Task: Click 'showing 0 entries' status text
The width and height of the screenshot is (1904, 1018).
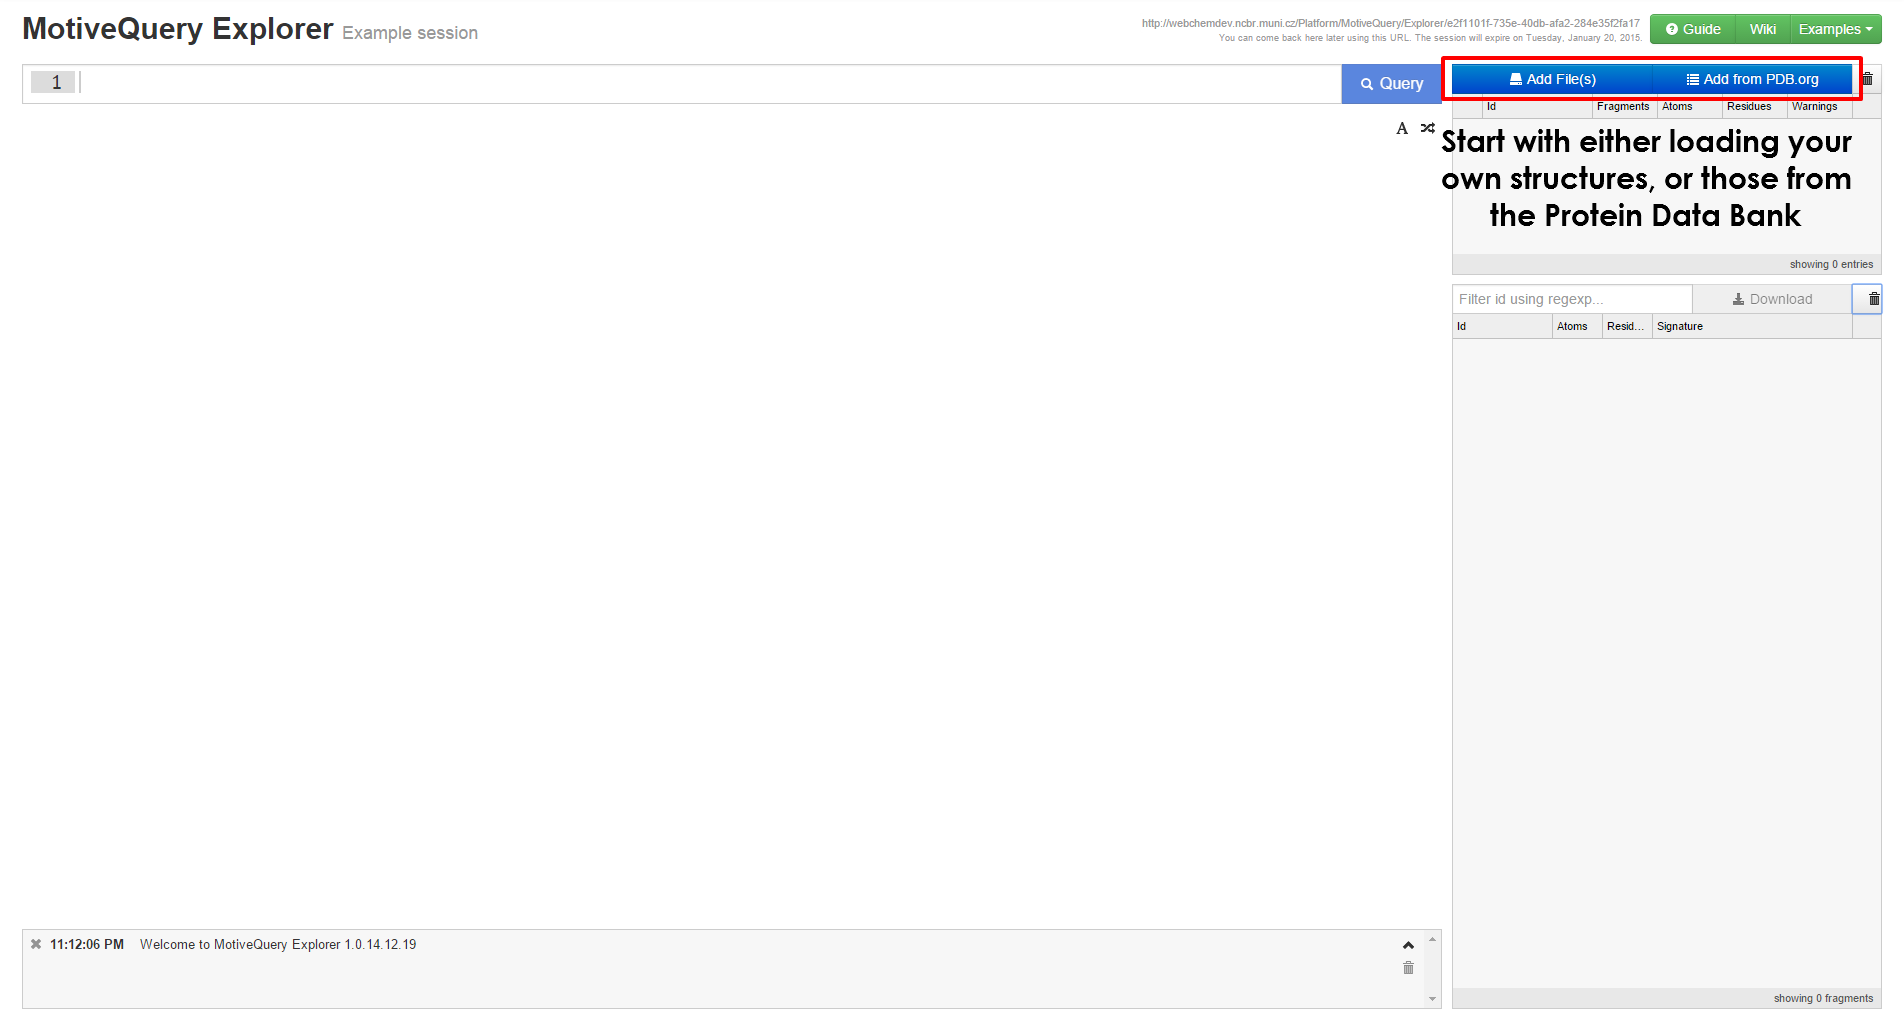Action: (1831, 265)
